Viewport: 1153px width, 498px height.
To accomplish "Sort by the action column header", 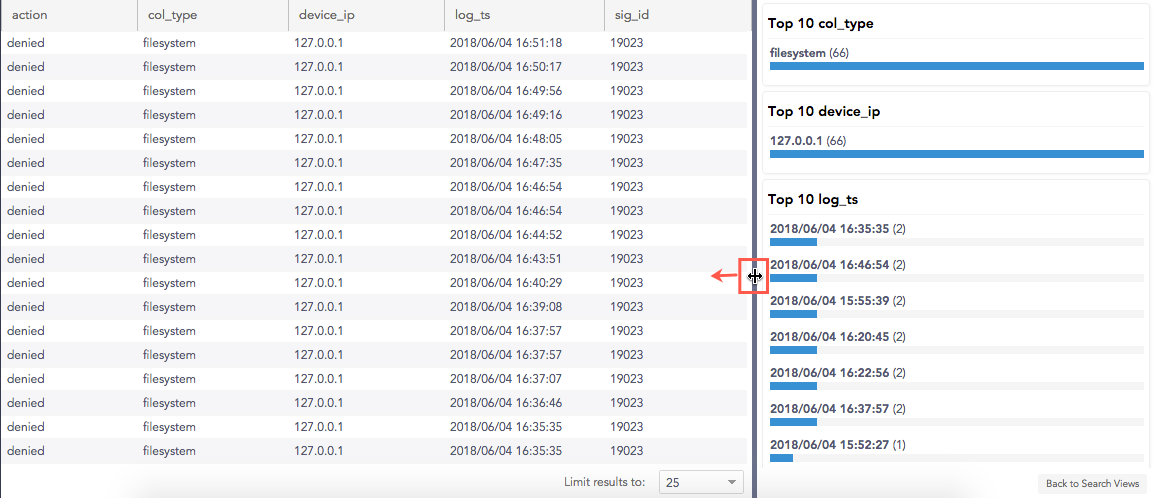I will pyautogui.click(x=30, y=16).
